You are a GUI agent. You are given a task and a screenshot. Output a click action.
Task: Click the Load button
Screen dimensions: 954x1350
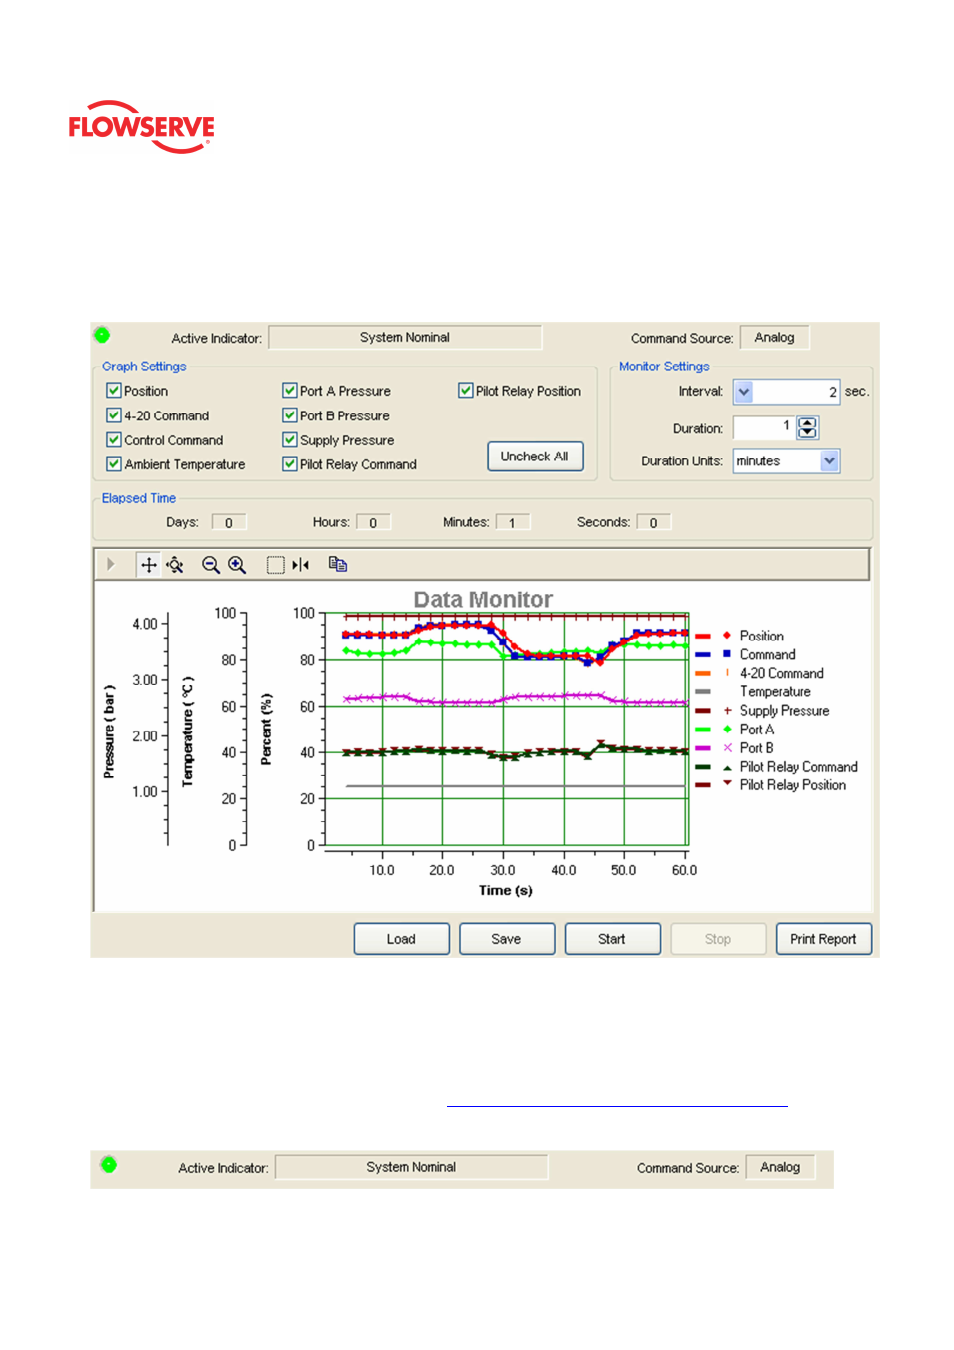click(x=401, y=939)
